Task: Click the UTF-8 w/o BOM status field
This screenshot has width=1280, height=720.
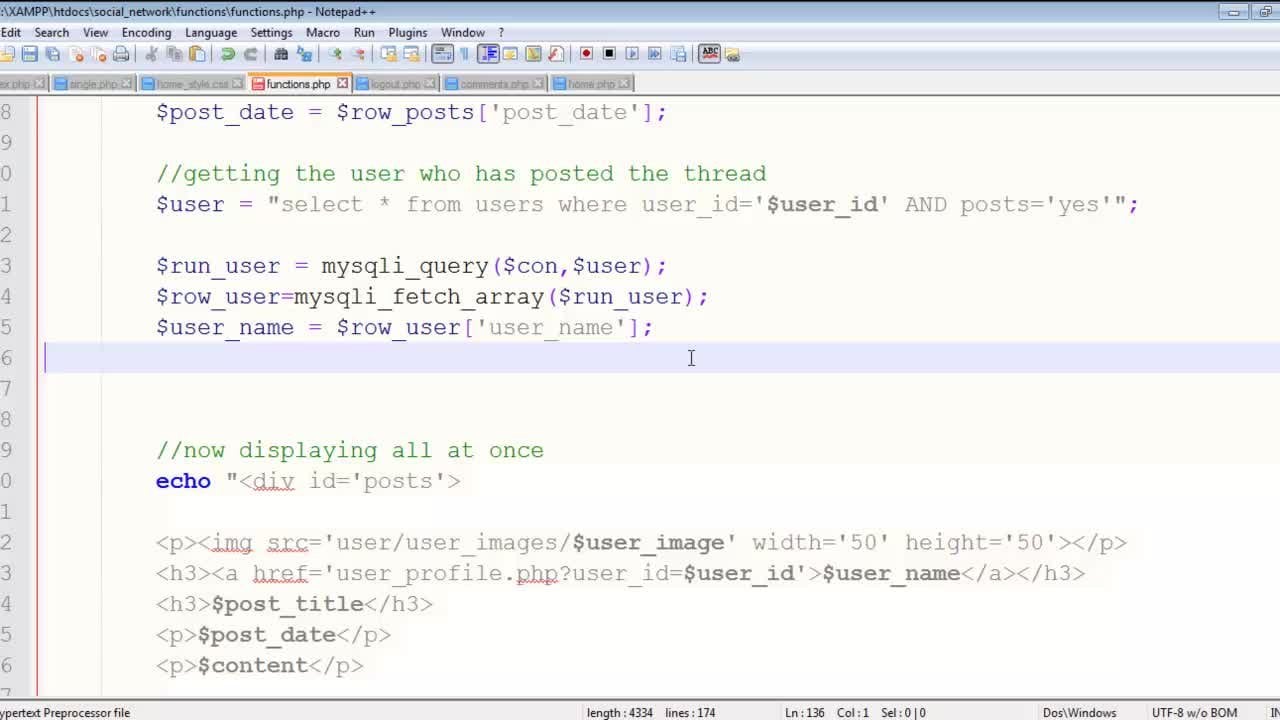Action: pos(1194,713)
